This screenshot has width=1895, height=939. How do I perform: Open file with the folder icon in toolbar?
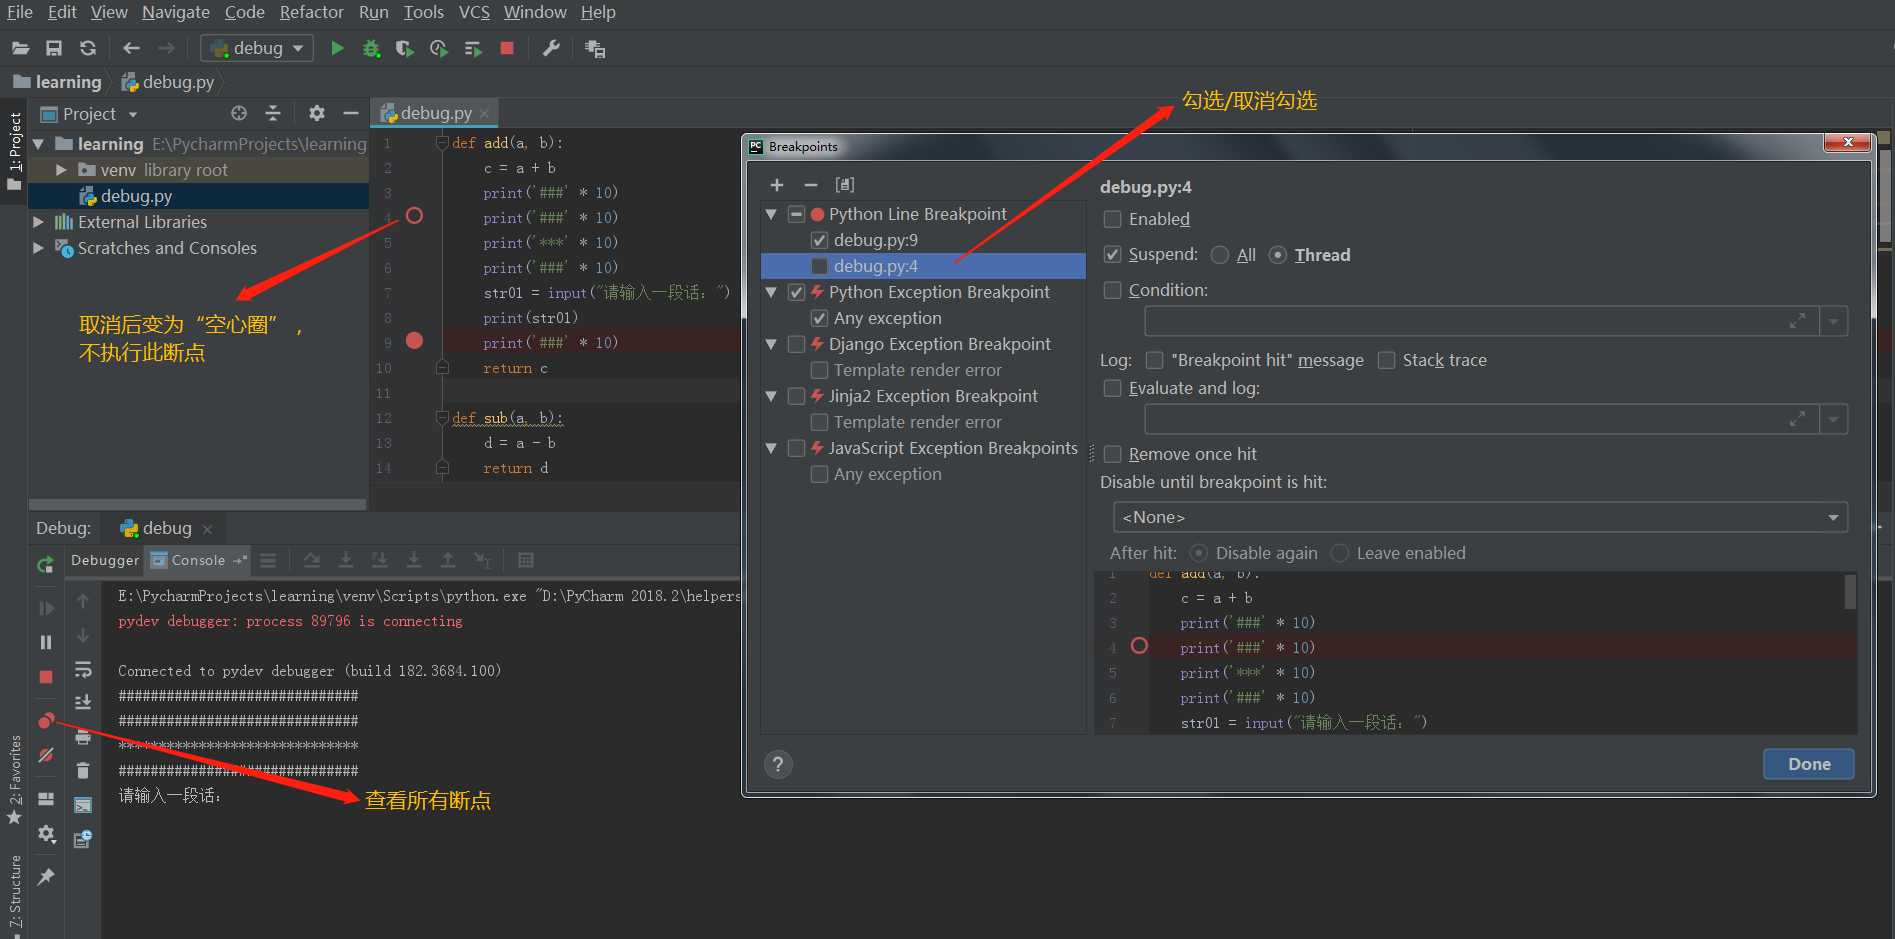20,48
